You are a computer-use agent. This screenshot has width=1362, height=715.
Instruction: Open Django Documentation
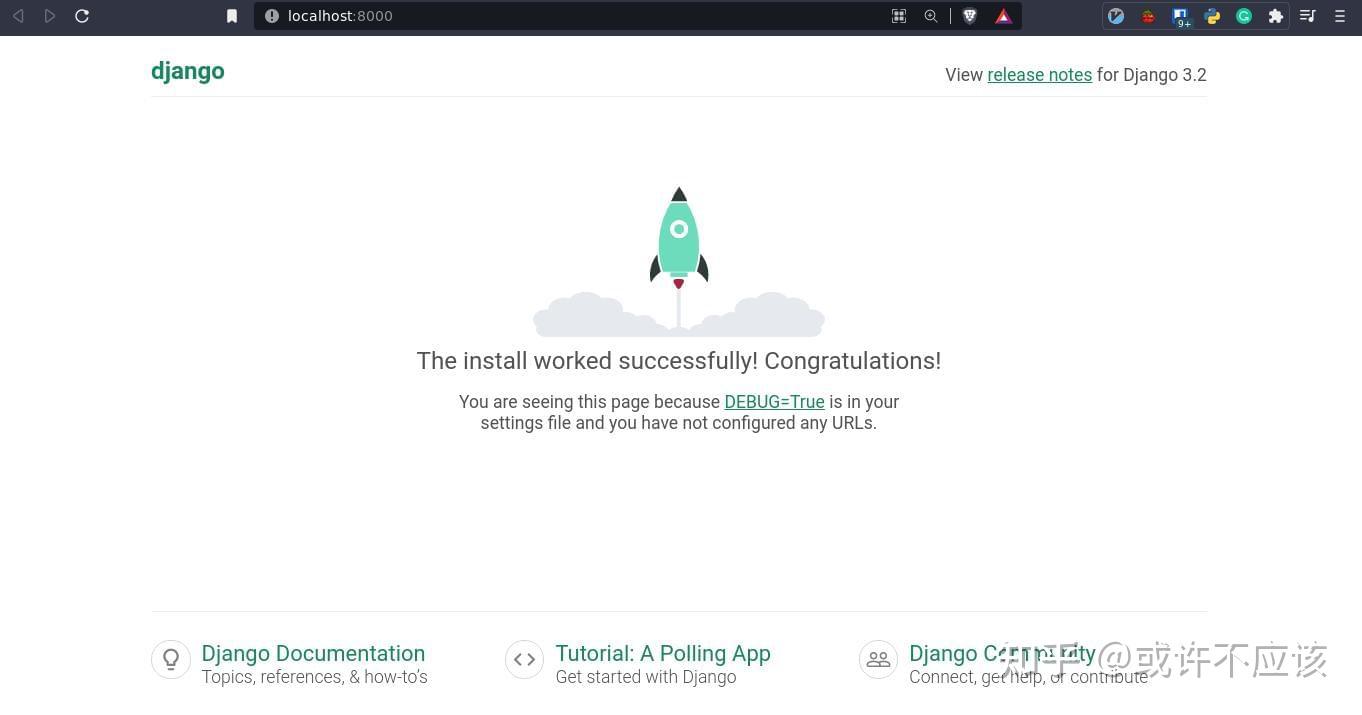313,653
